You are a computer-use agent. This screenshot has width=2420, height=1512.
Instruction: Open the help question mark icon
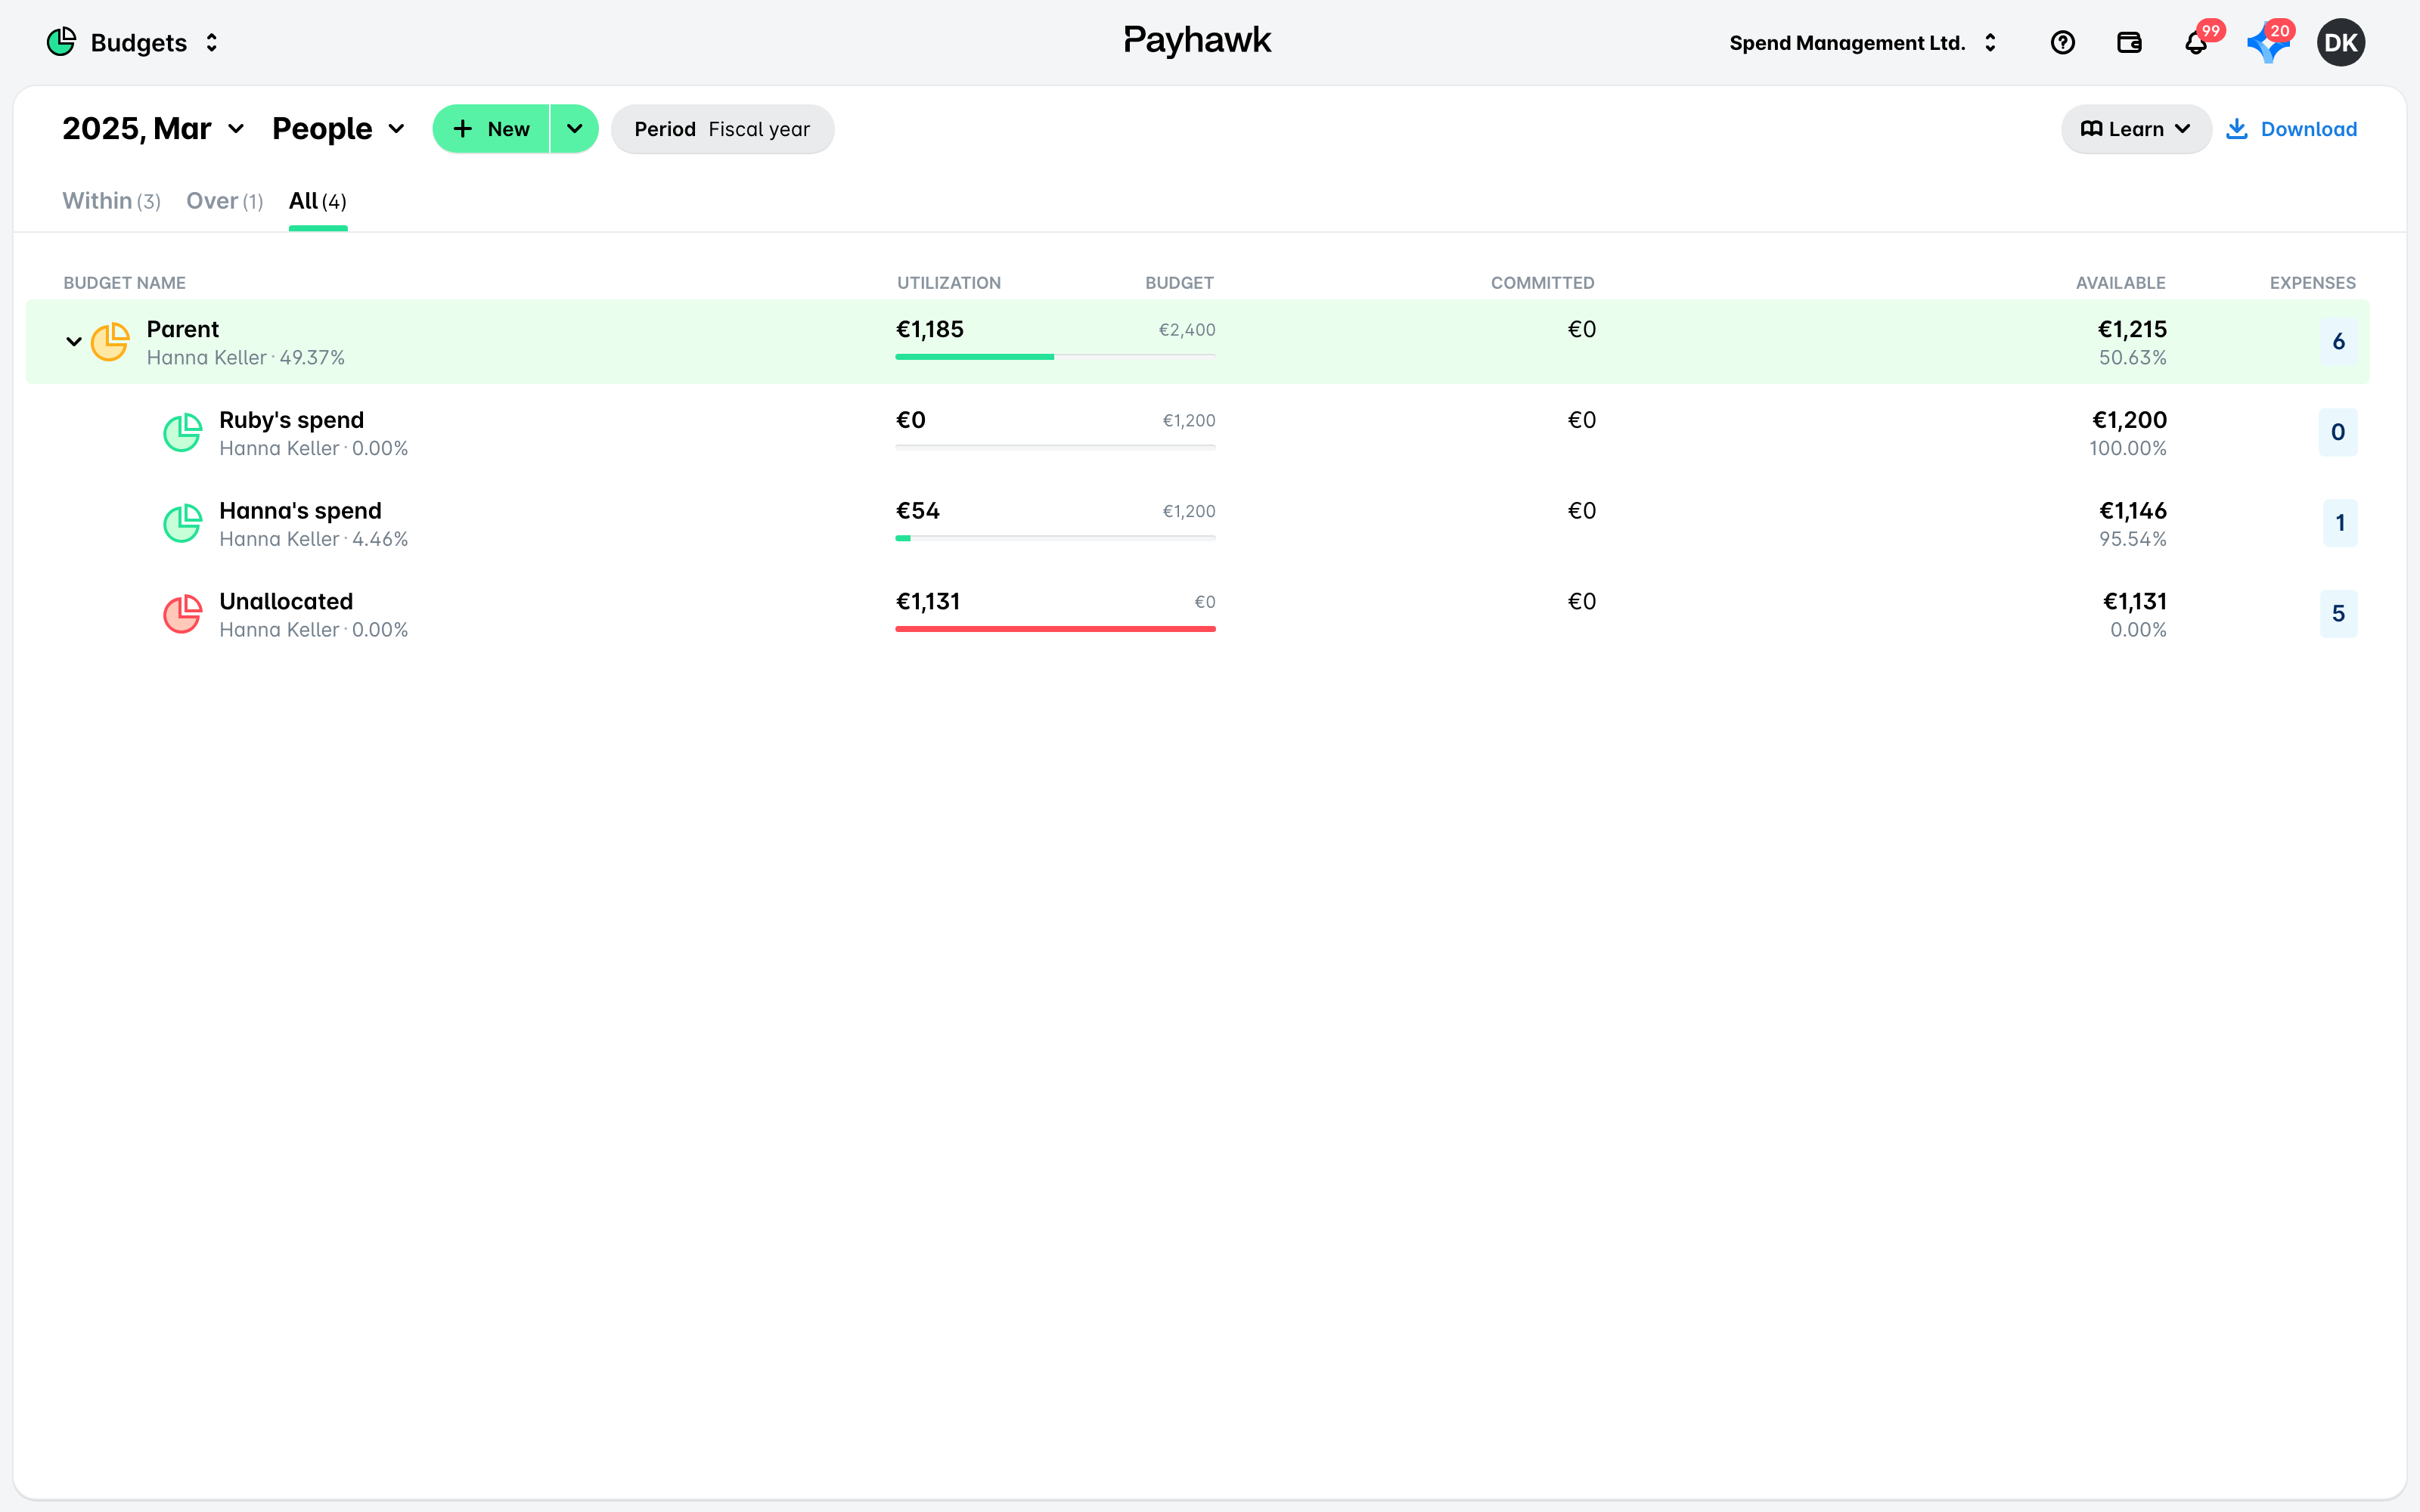[x=2062, y=42]
